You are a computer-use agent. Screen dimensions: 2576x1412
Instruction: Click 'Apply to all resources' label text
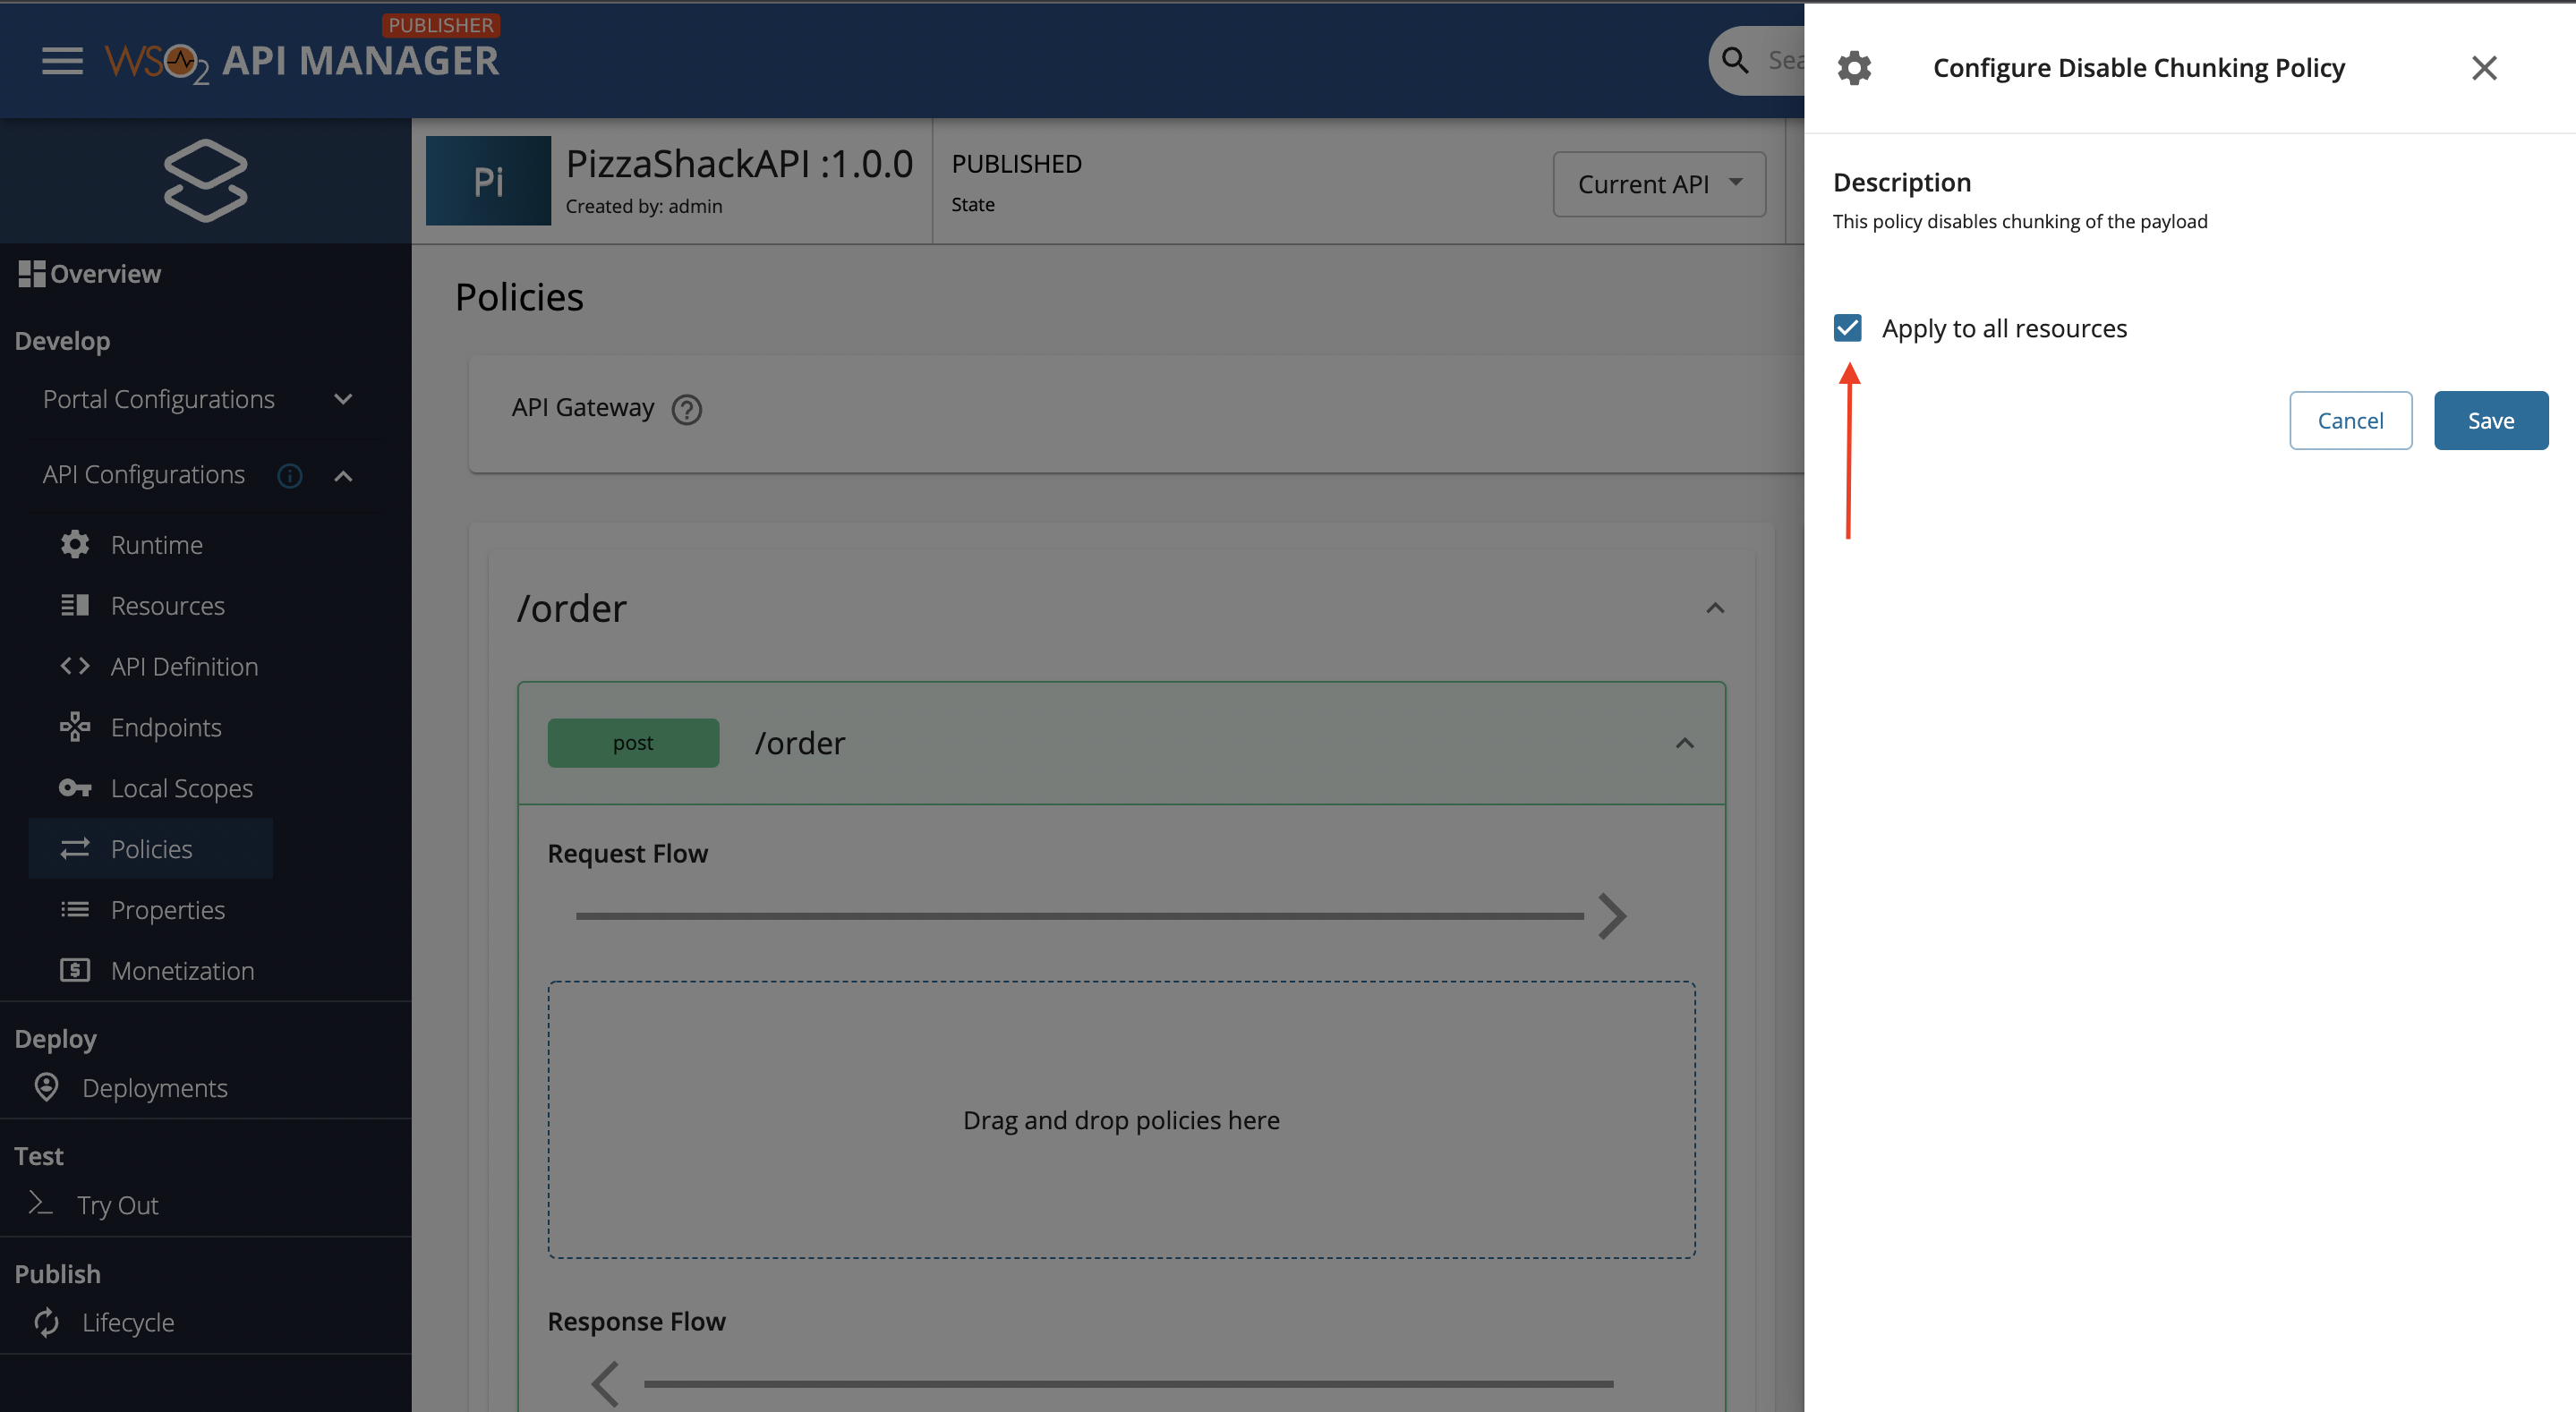click(x=2005, y=328)
